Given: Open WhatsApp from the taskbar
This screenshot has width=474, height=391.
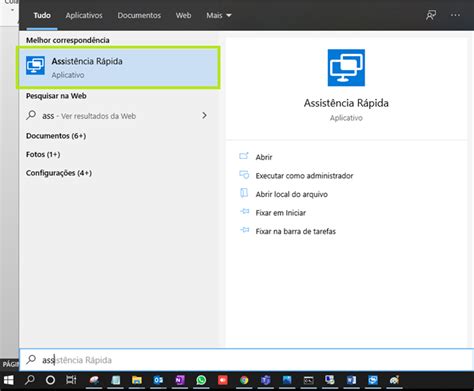Looking at the screenshot, I should pyautogui.click(x=201, y=380).
